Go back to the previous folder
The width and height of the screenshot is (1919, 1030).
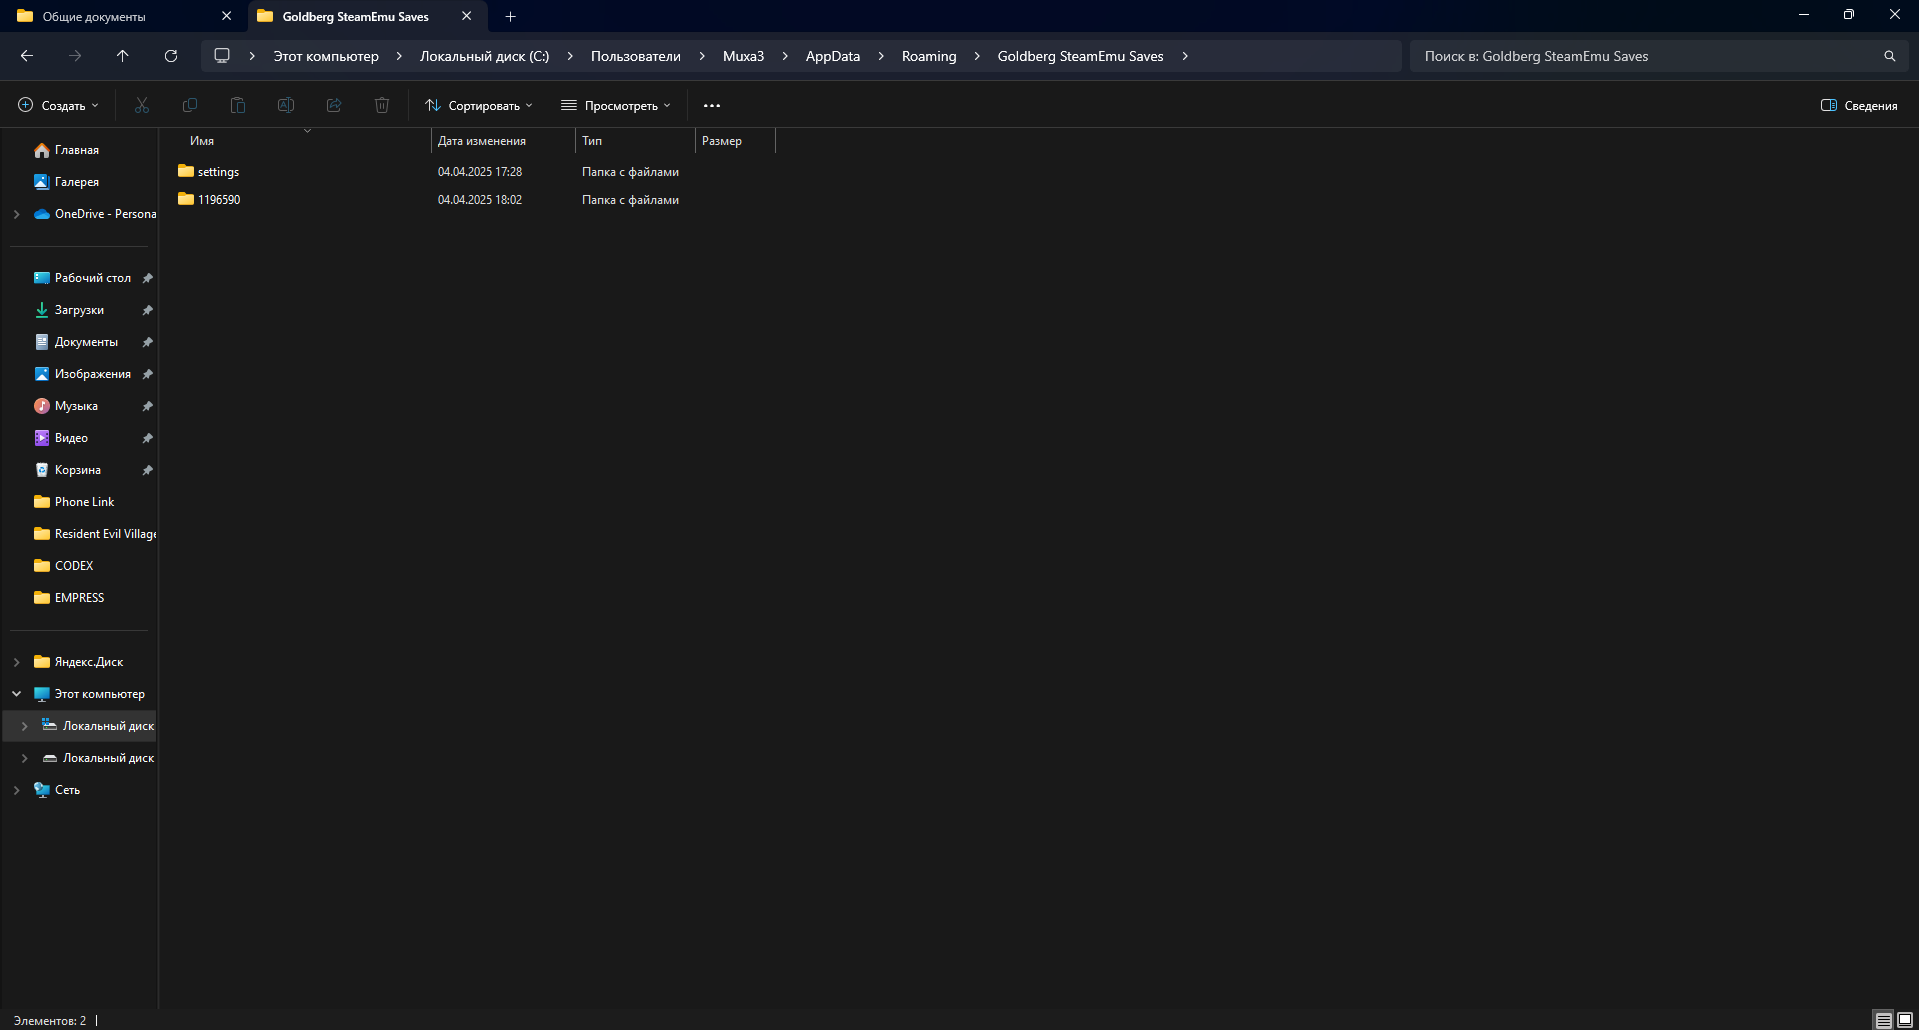click(27, 56)
